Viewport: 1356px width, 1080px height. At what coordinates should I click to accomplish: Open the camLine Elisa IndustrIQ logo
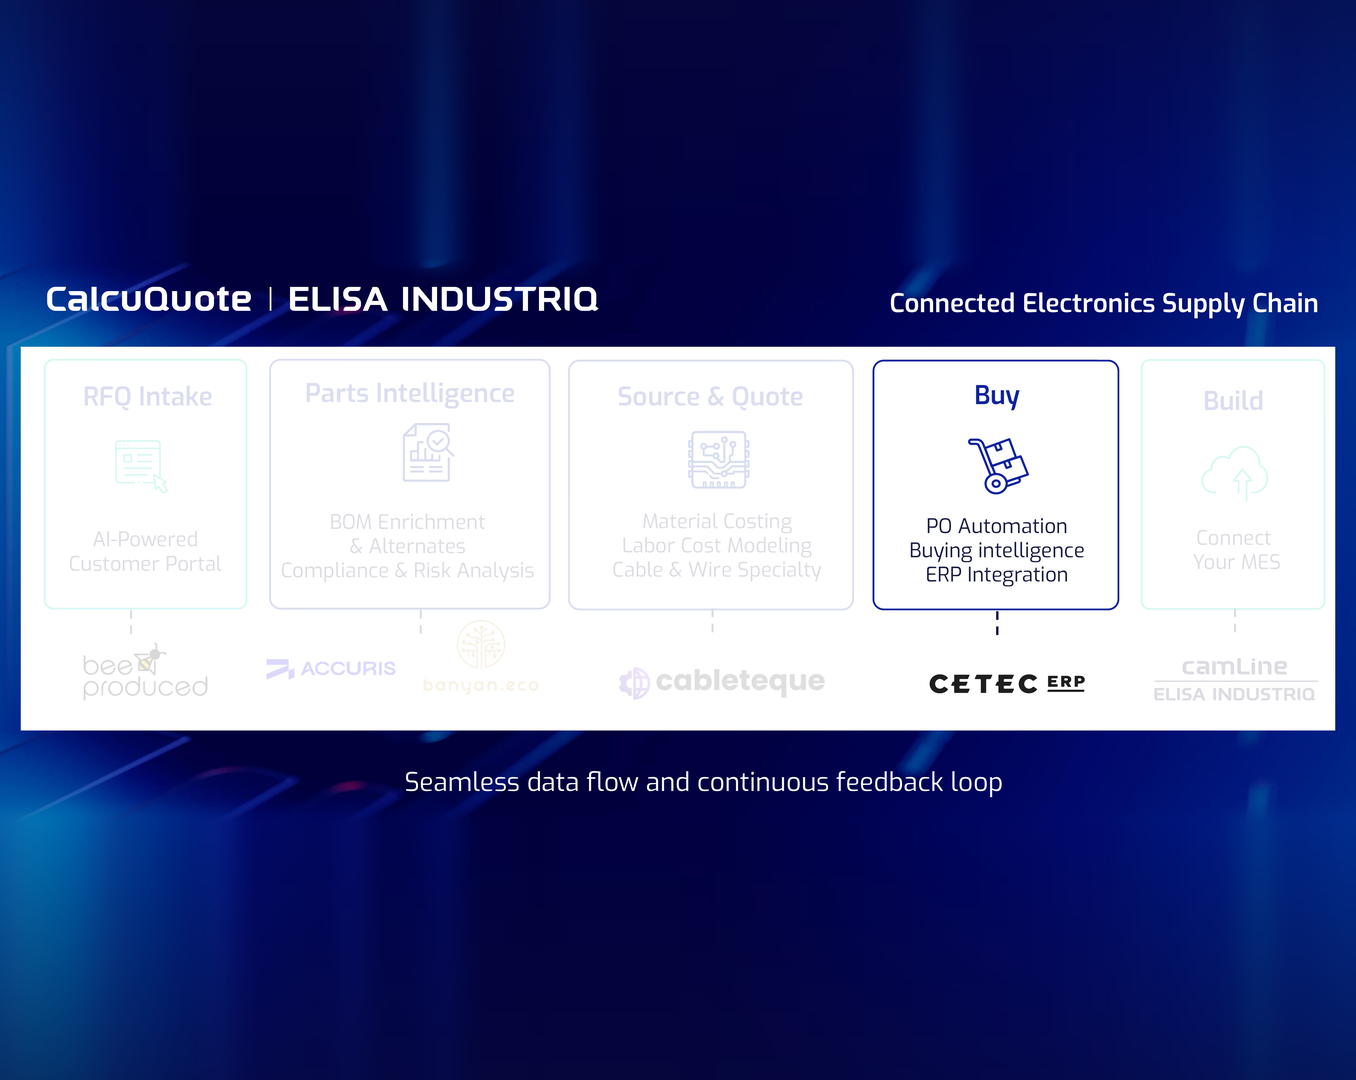pos(1235,680)
